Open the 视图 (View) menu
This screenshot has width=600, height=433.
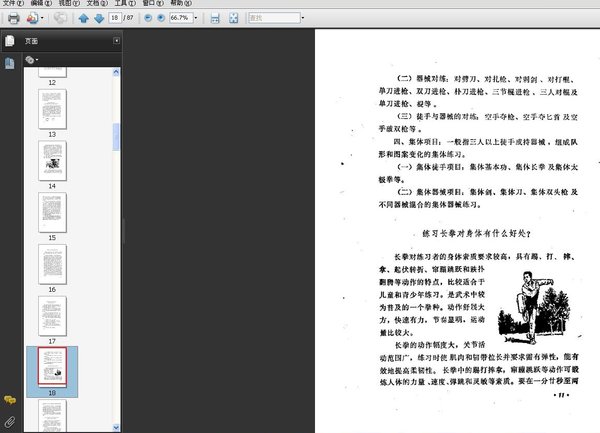69,3
